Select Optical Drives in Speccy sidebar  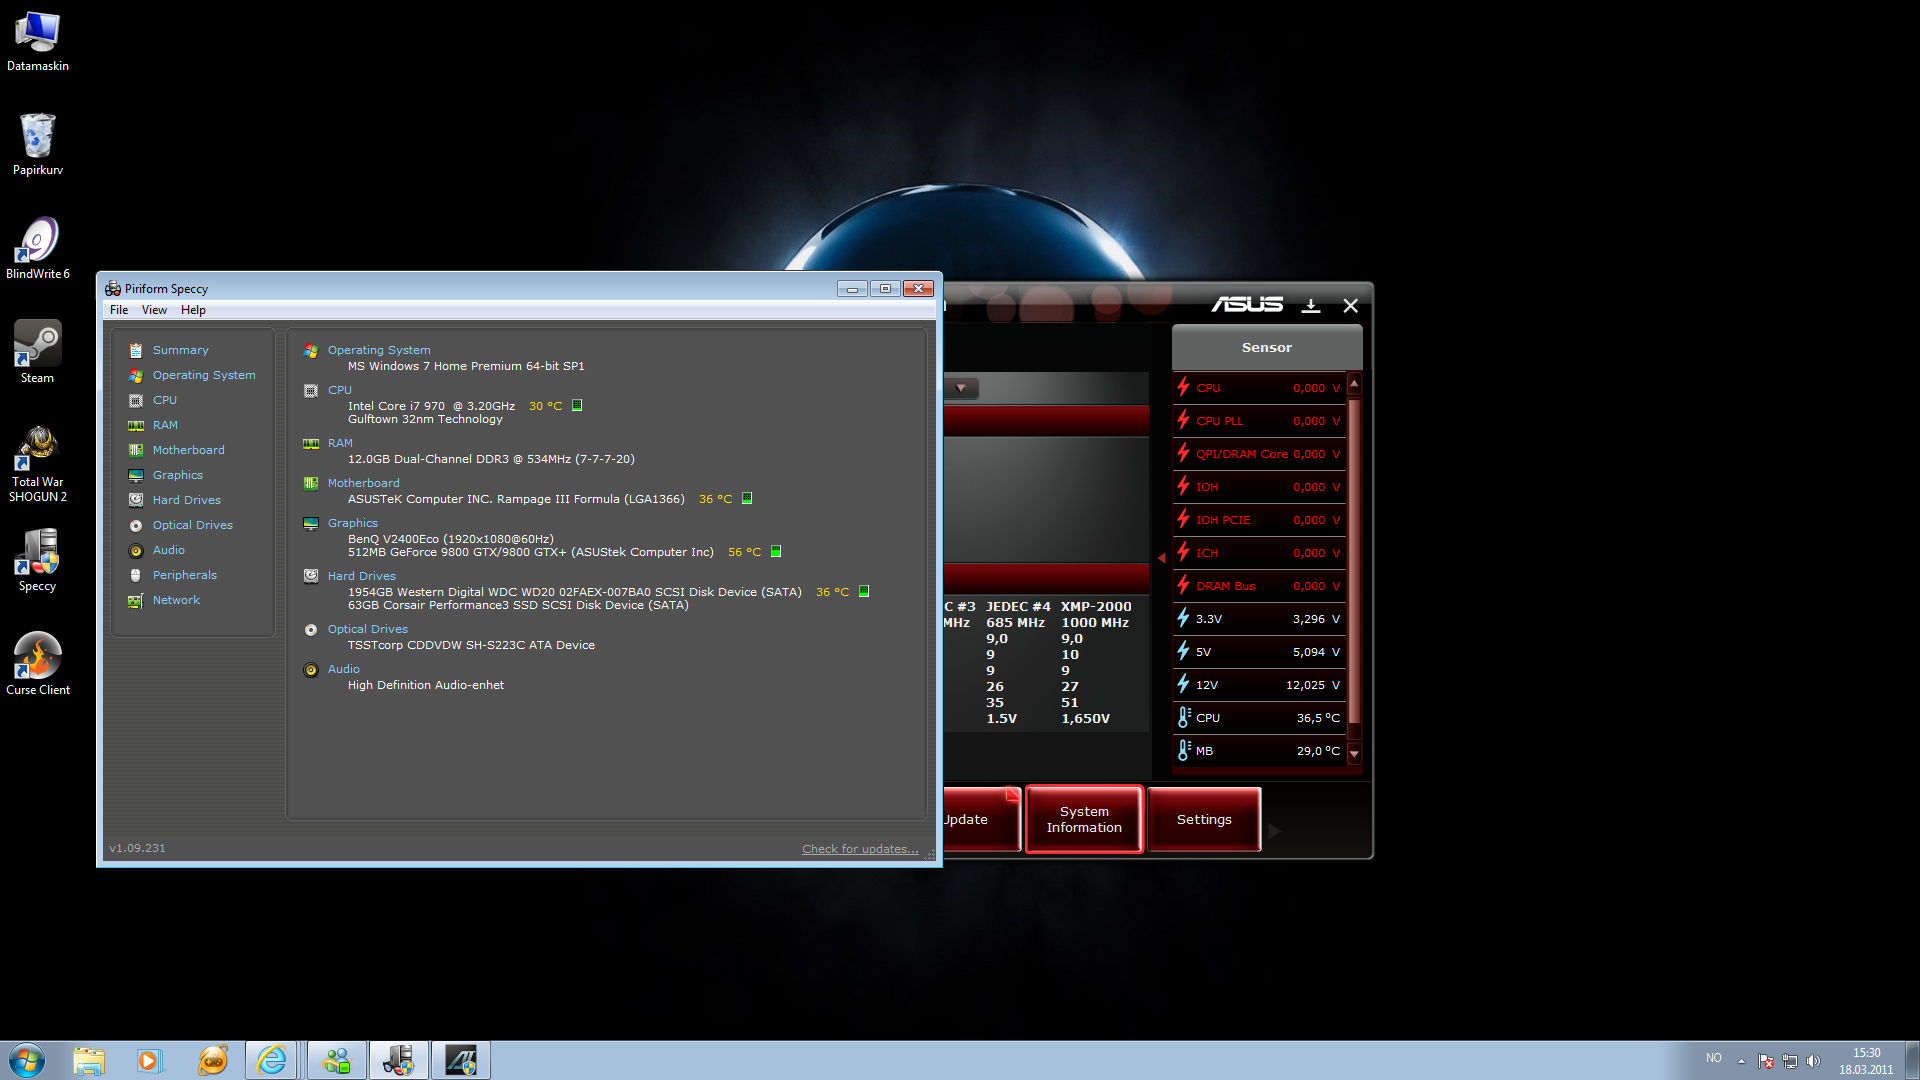pyautogui.click(x=192, y=525)
